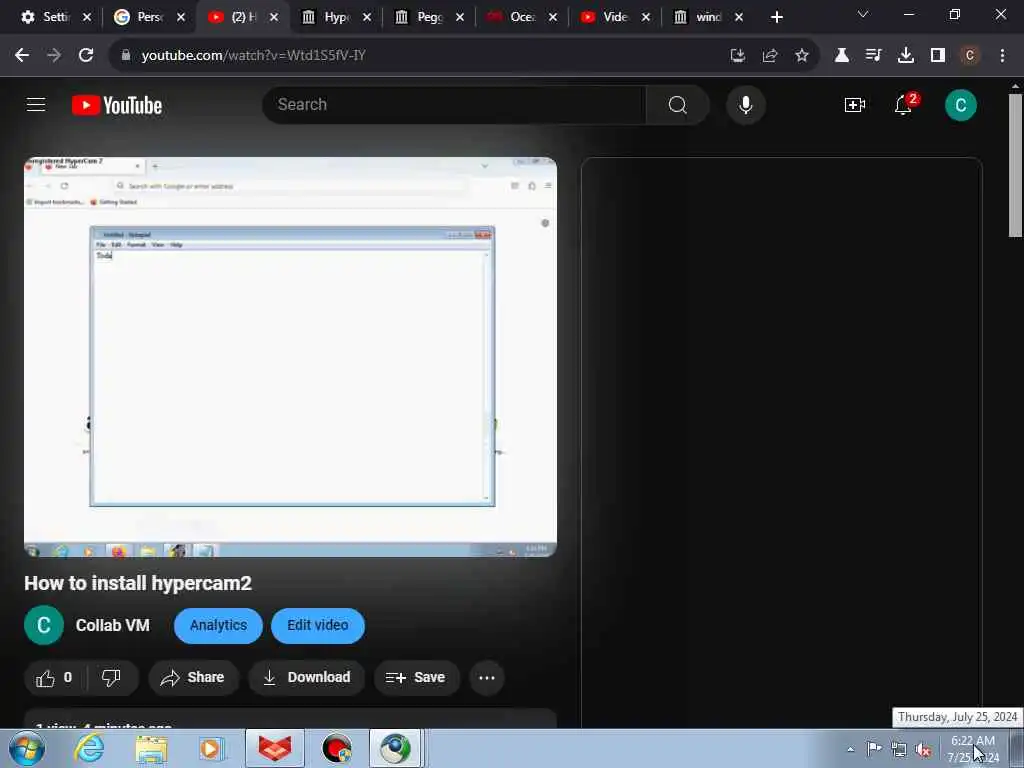The height and width of the screenshot is (768, 1024).
Task: Open the HyperCam recorder taskbar icon
Action: (x=337, y=749)
